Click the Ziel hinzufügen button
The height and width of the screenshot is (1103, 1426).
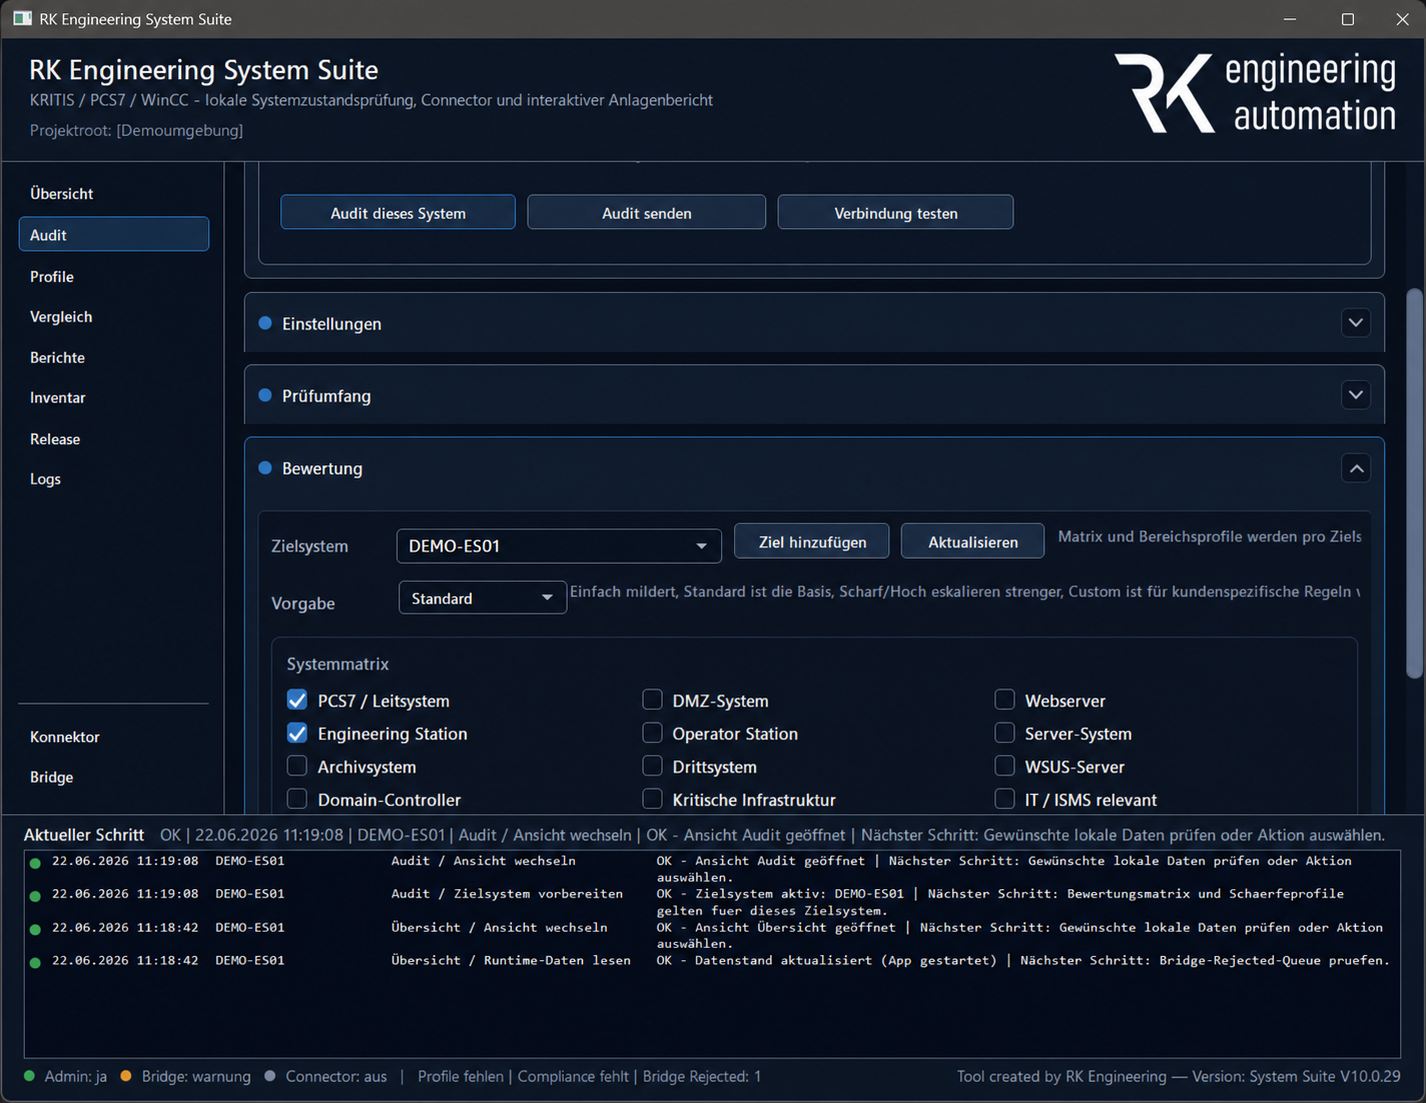click(812, 541)
